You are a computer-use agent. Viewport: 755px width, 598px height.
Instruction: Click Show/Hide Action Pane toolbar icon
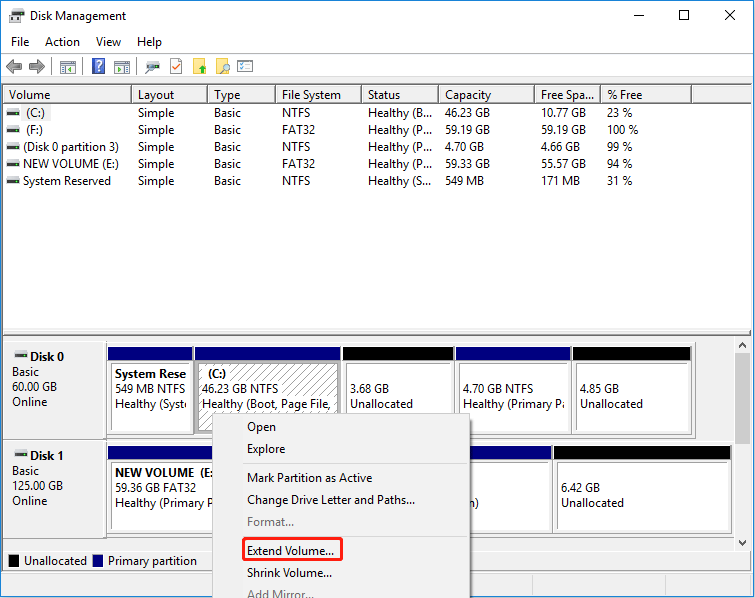coord(122,67)
